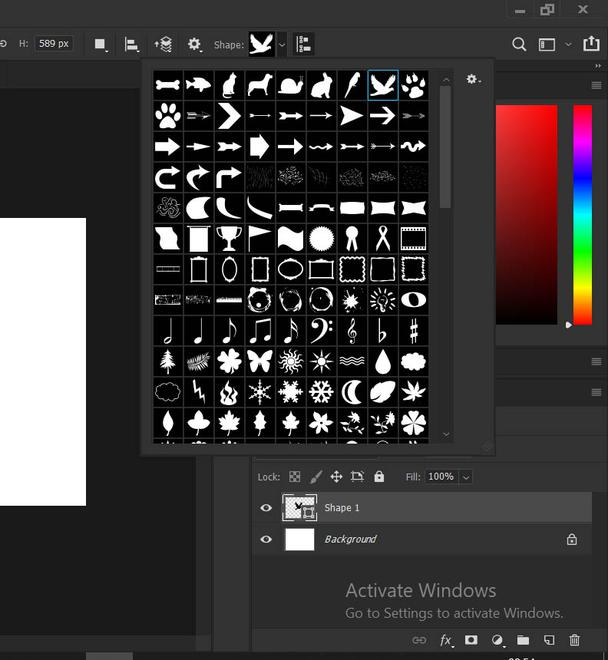The width and height of the screenshot is (608, 660).
Task: Click the delete layer trash icon
Action: 574,640
